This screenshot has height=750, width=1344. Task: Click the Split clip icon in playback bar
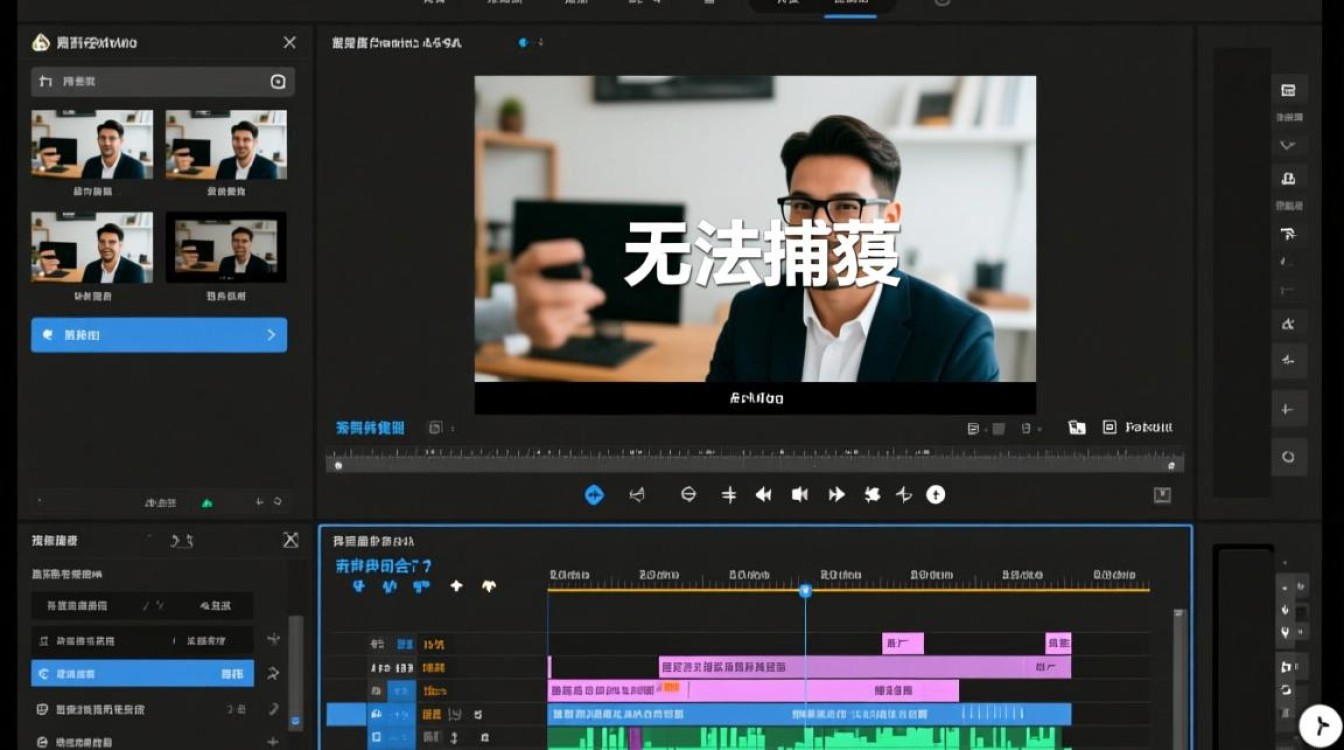(x=728, y=494)
